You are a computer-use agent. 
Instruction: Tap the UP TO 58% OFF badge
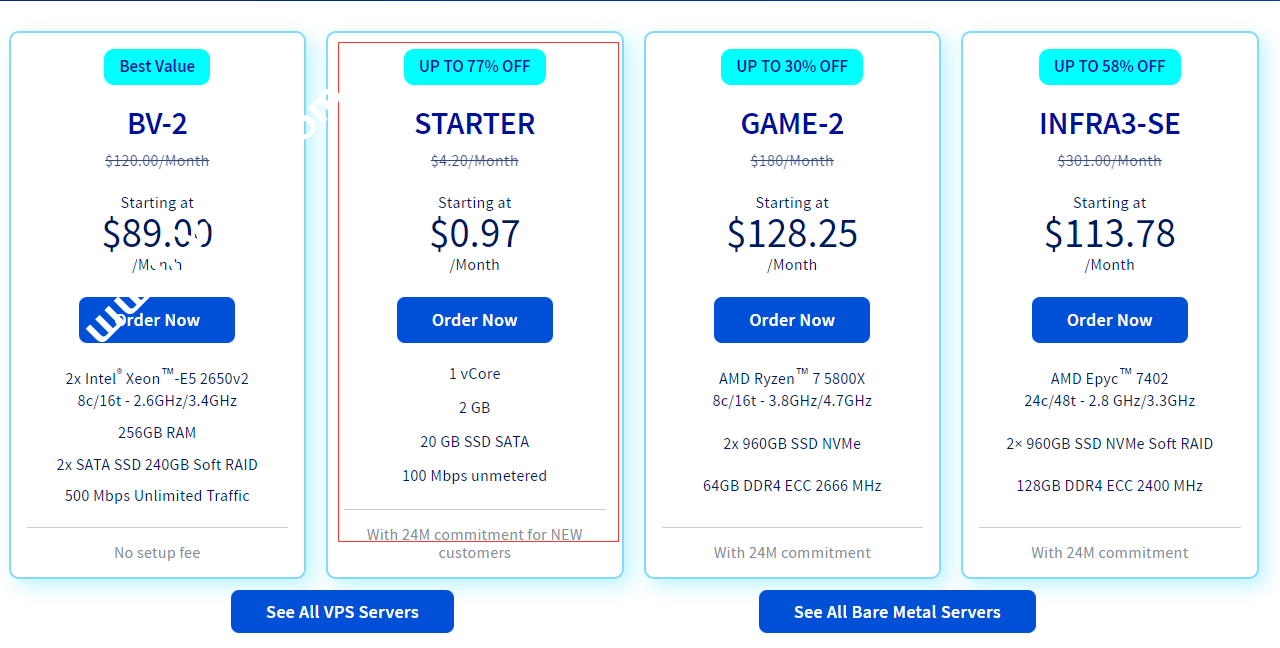1109,67
